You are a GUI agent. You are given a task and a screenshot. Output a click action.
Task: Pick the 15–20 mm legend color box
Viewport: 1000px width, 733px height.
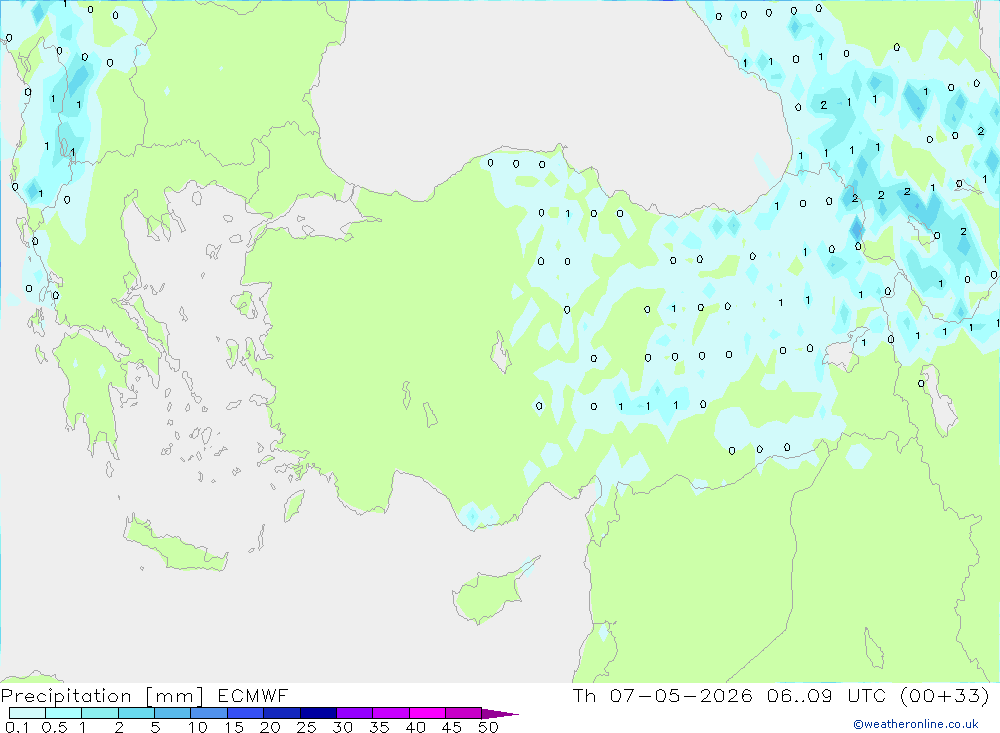click(245, 713)
